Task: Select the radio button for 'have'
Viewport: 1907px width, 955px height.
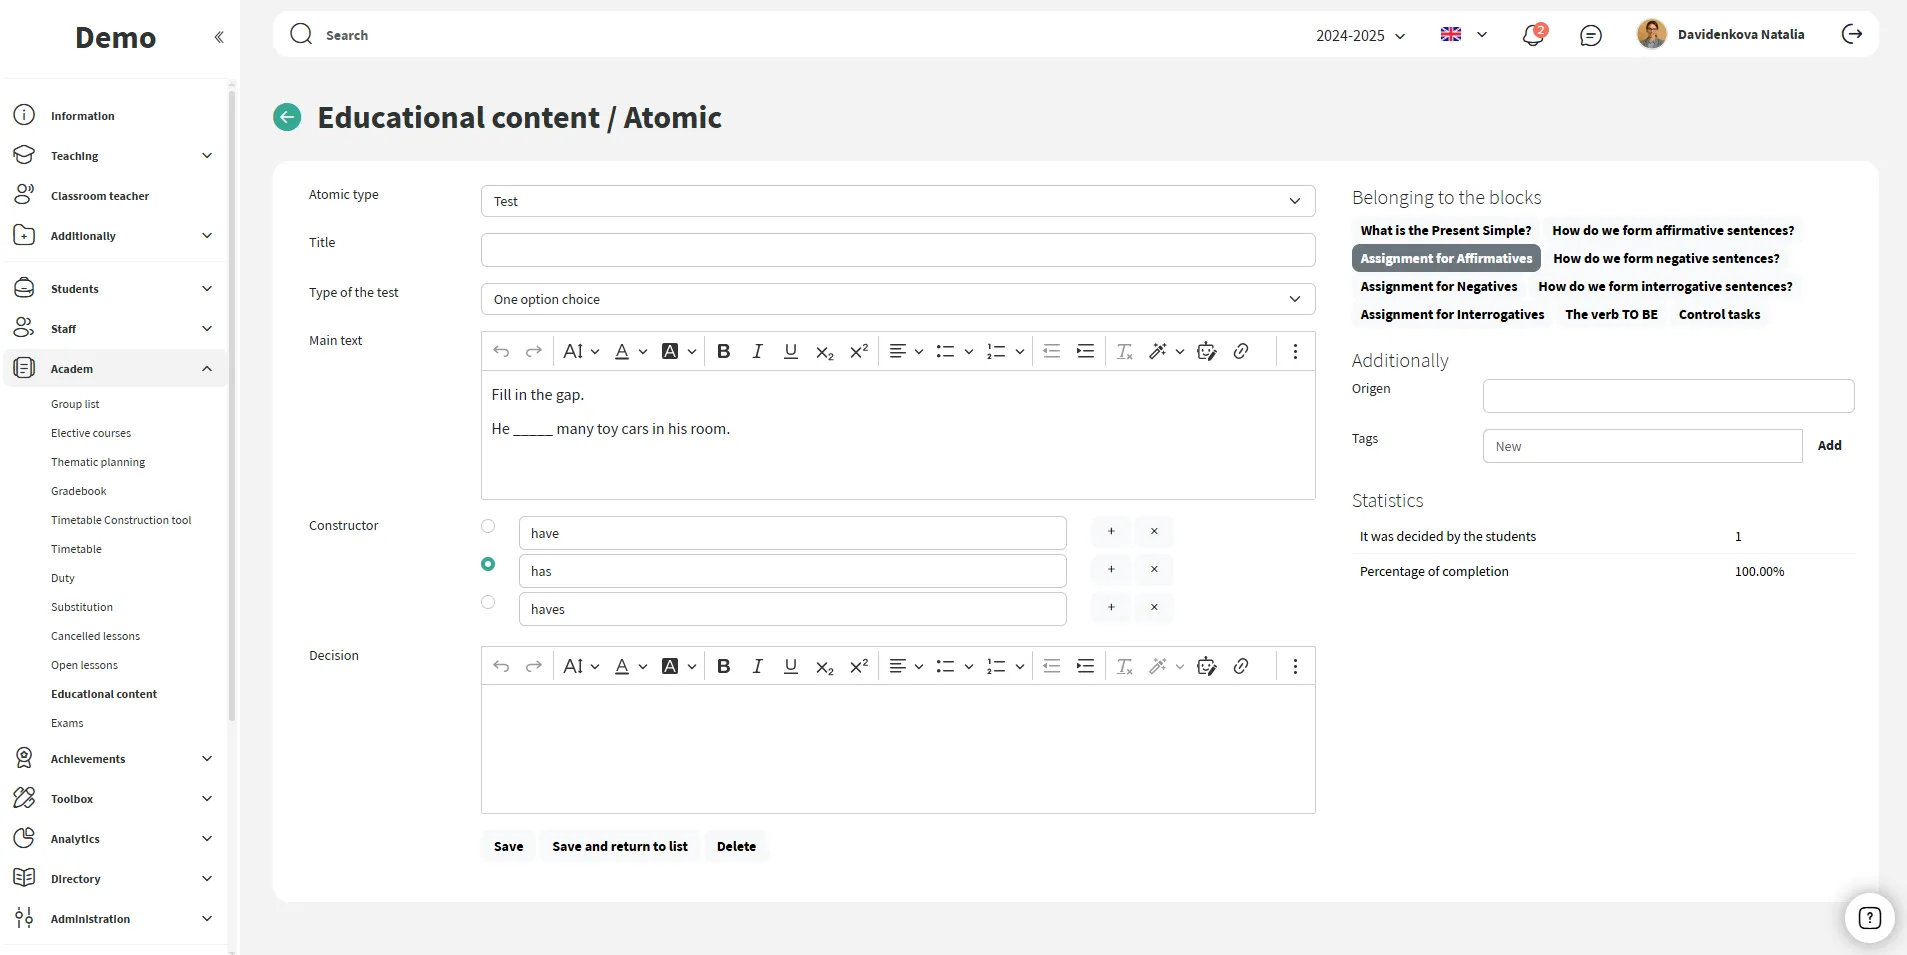Action: tap(488, 526)
